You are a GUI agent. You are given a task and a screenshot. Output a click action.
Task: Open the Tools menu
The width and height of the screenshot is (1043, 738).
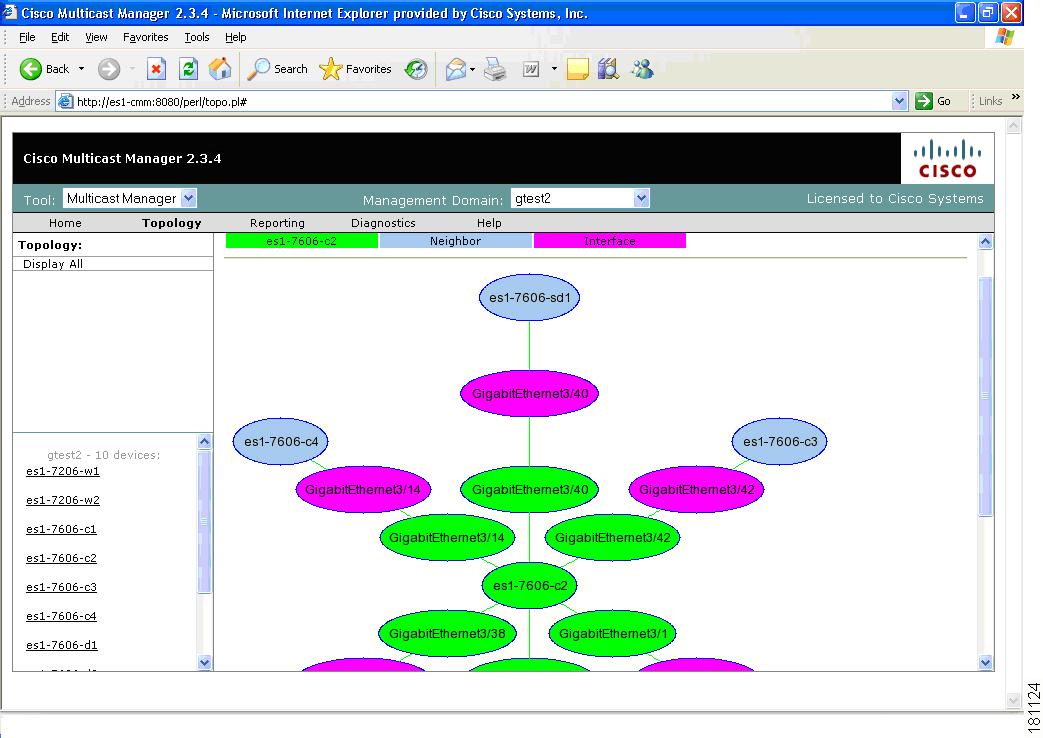click(197, 37)
